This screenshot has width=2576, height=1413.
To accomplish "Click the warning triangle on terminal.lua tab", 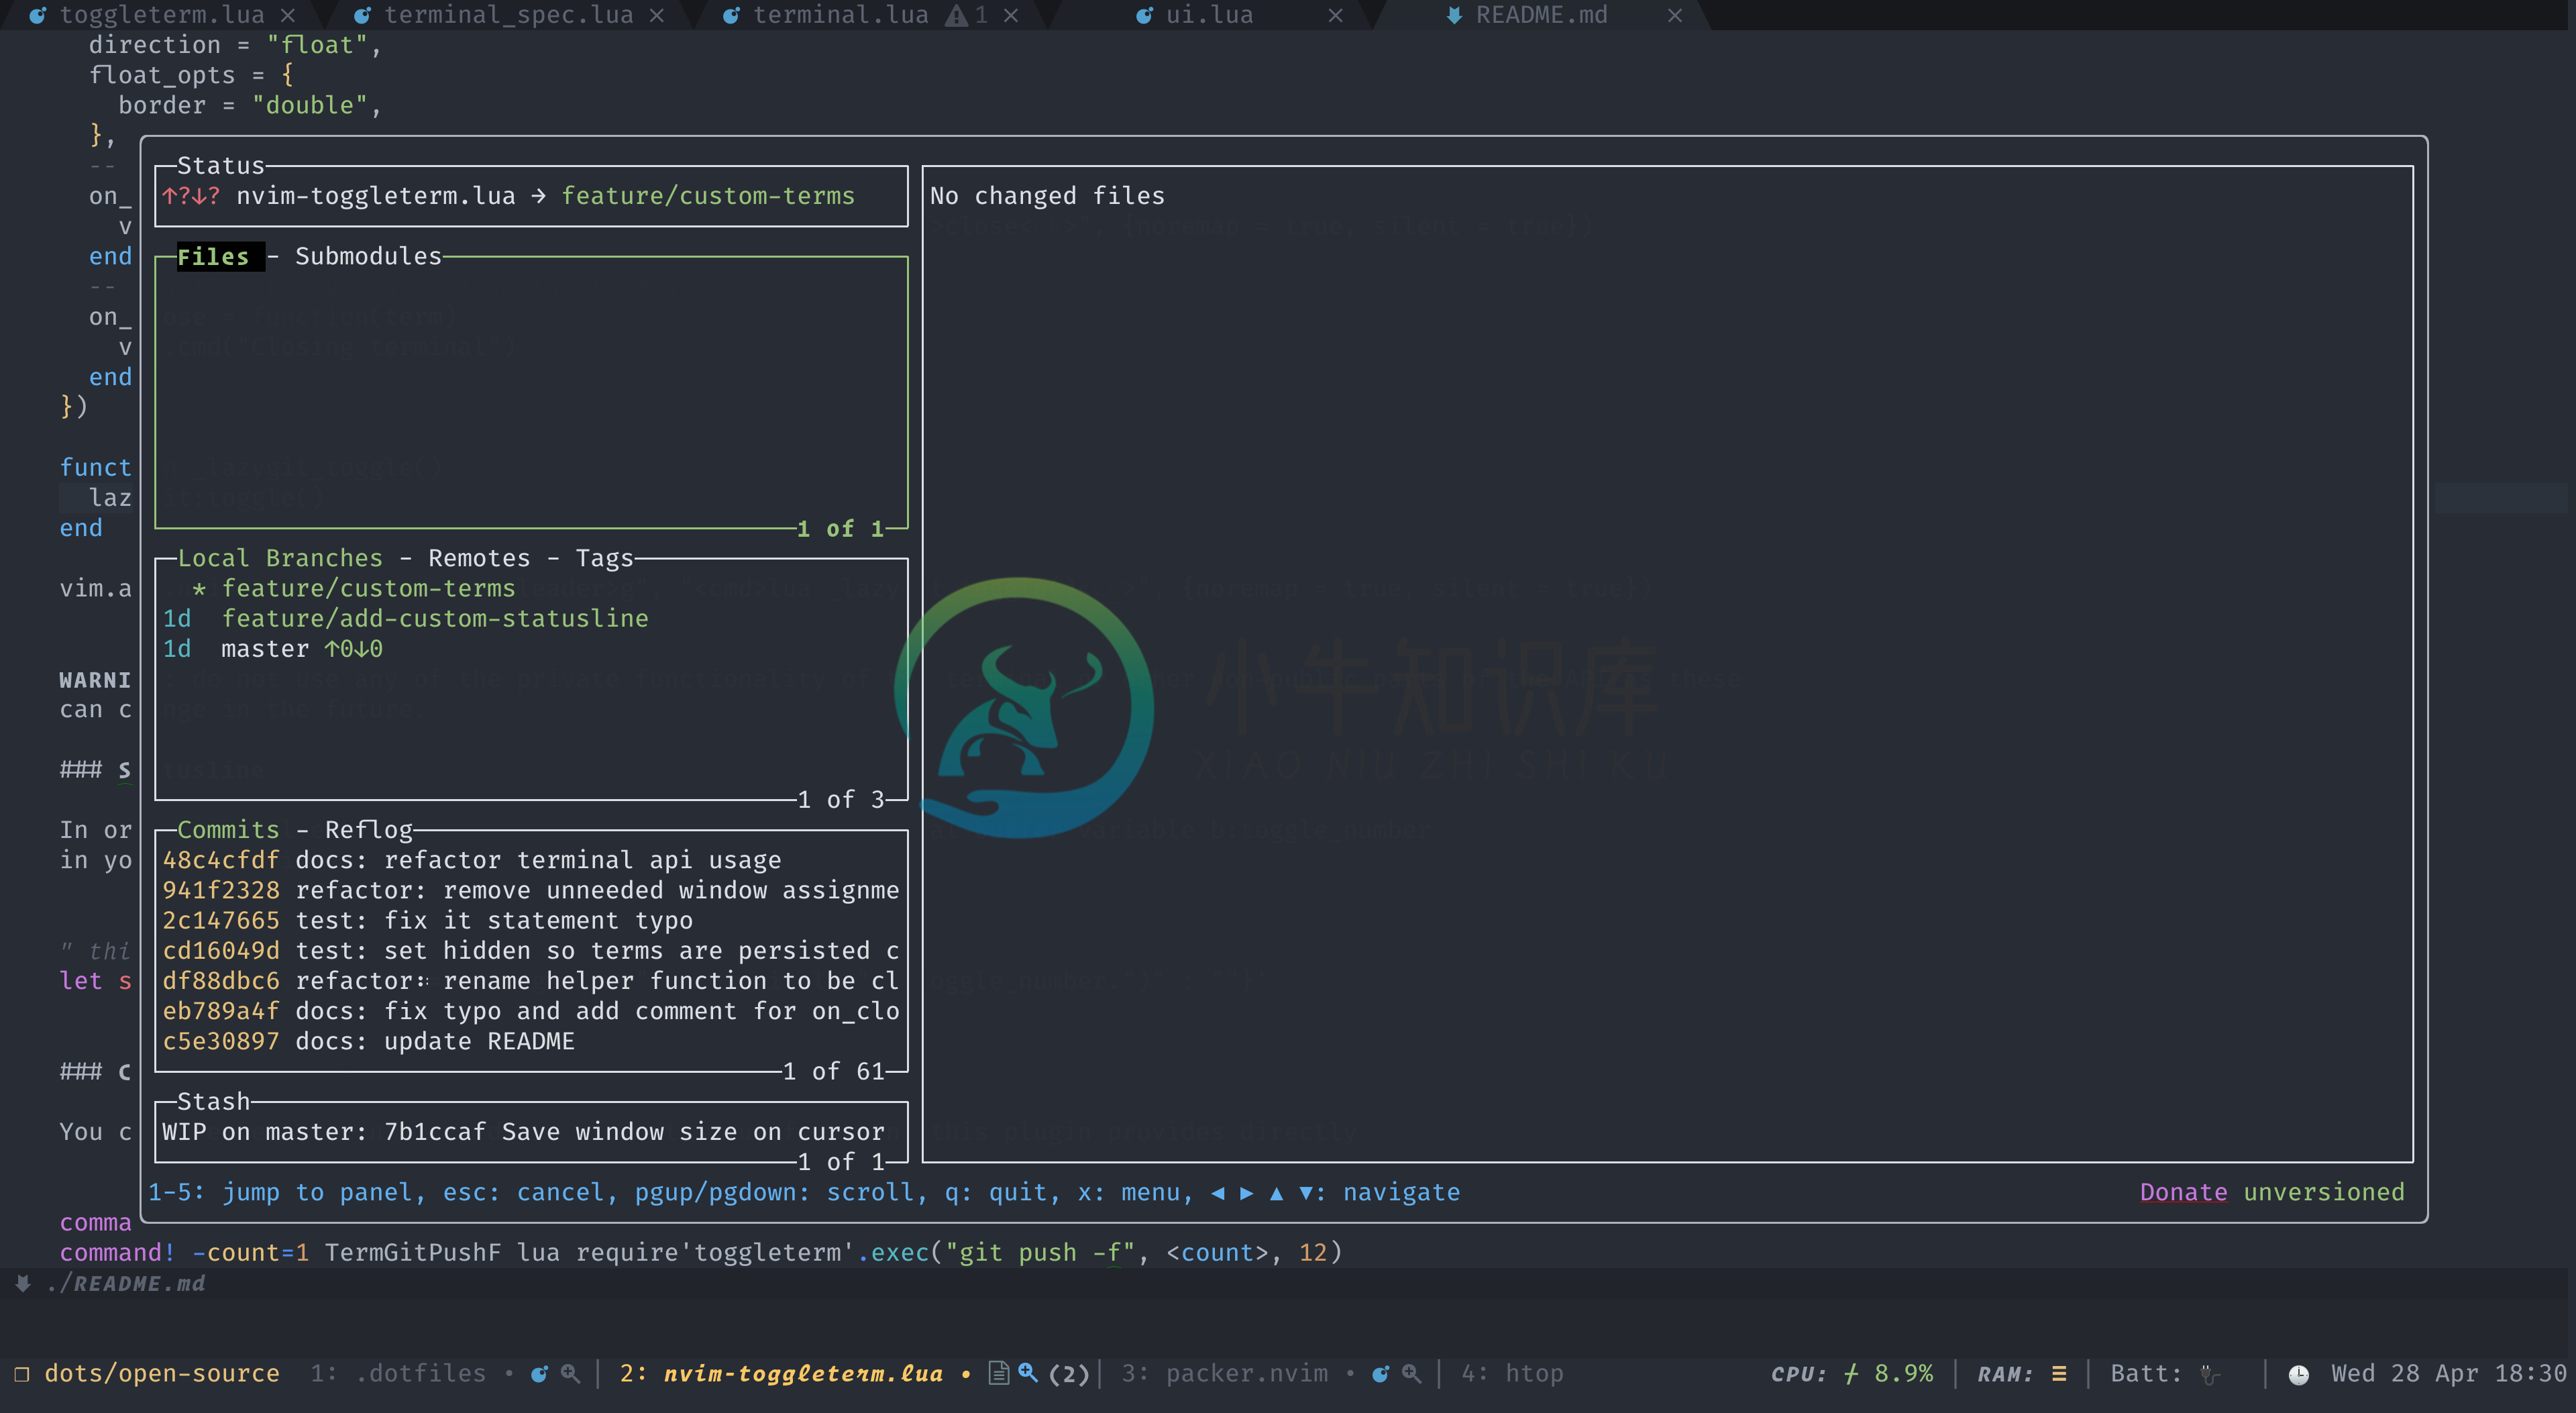I will coord(957,15).
